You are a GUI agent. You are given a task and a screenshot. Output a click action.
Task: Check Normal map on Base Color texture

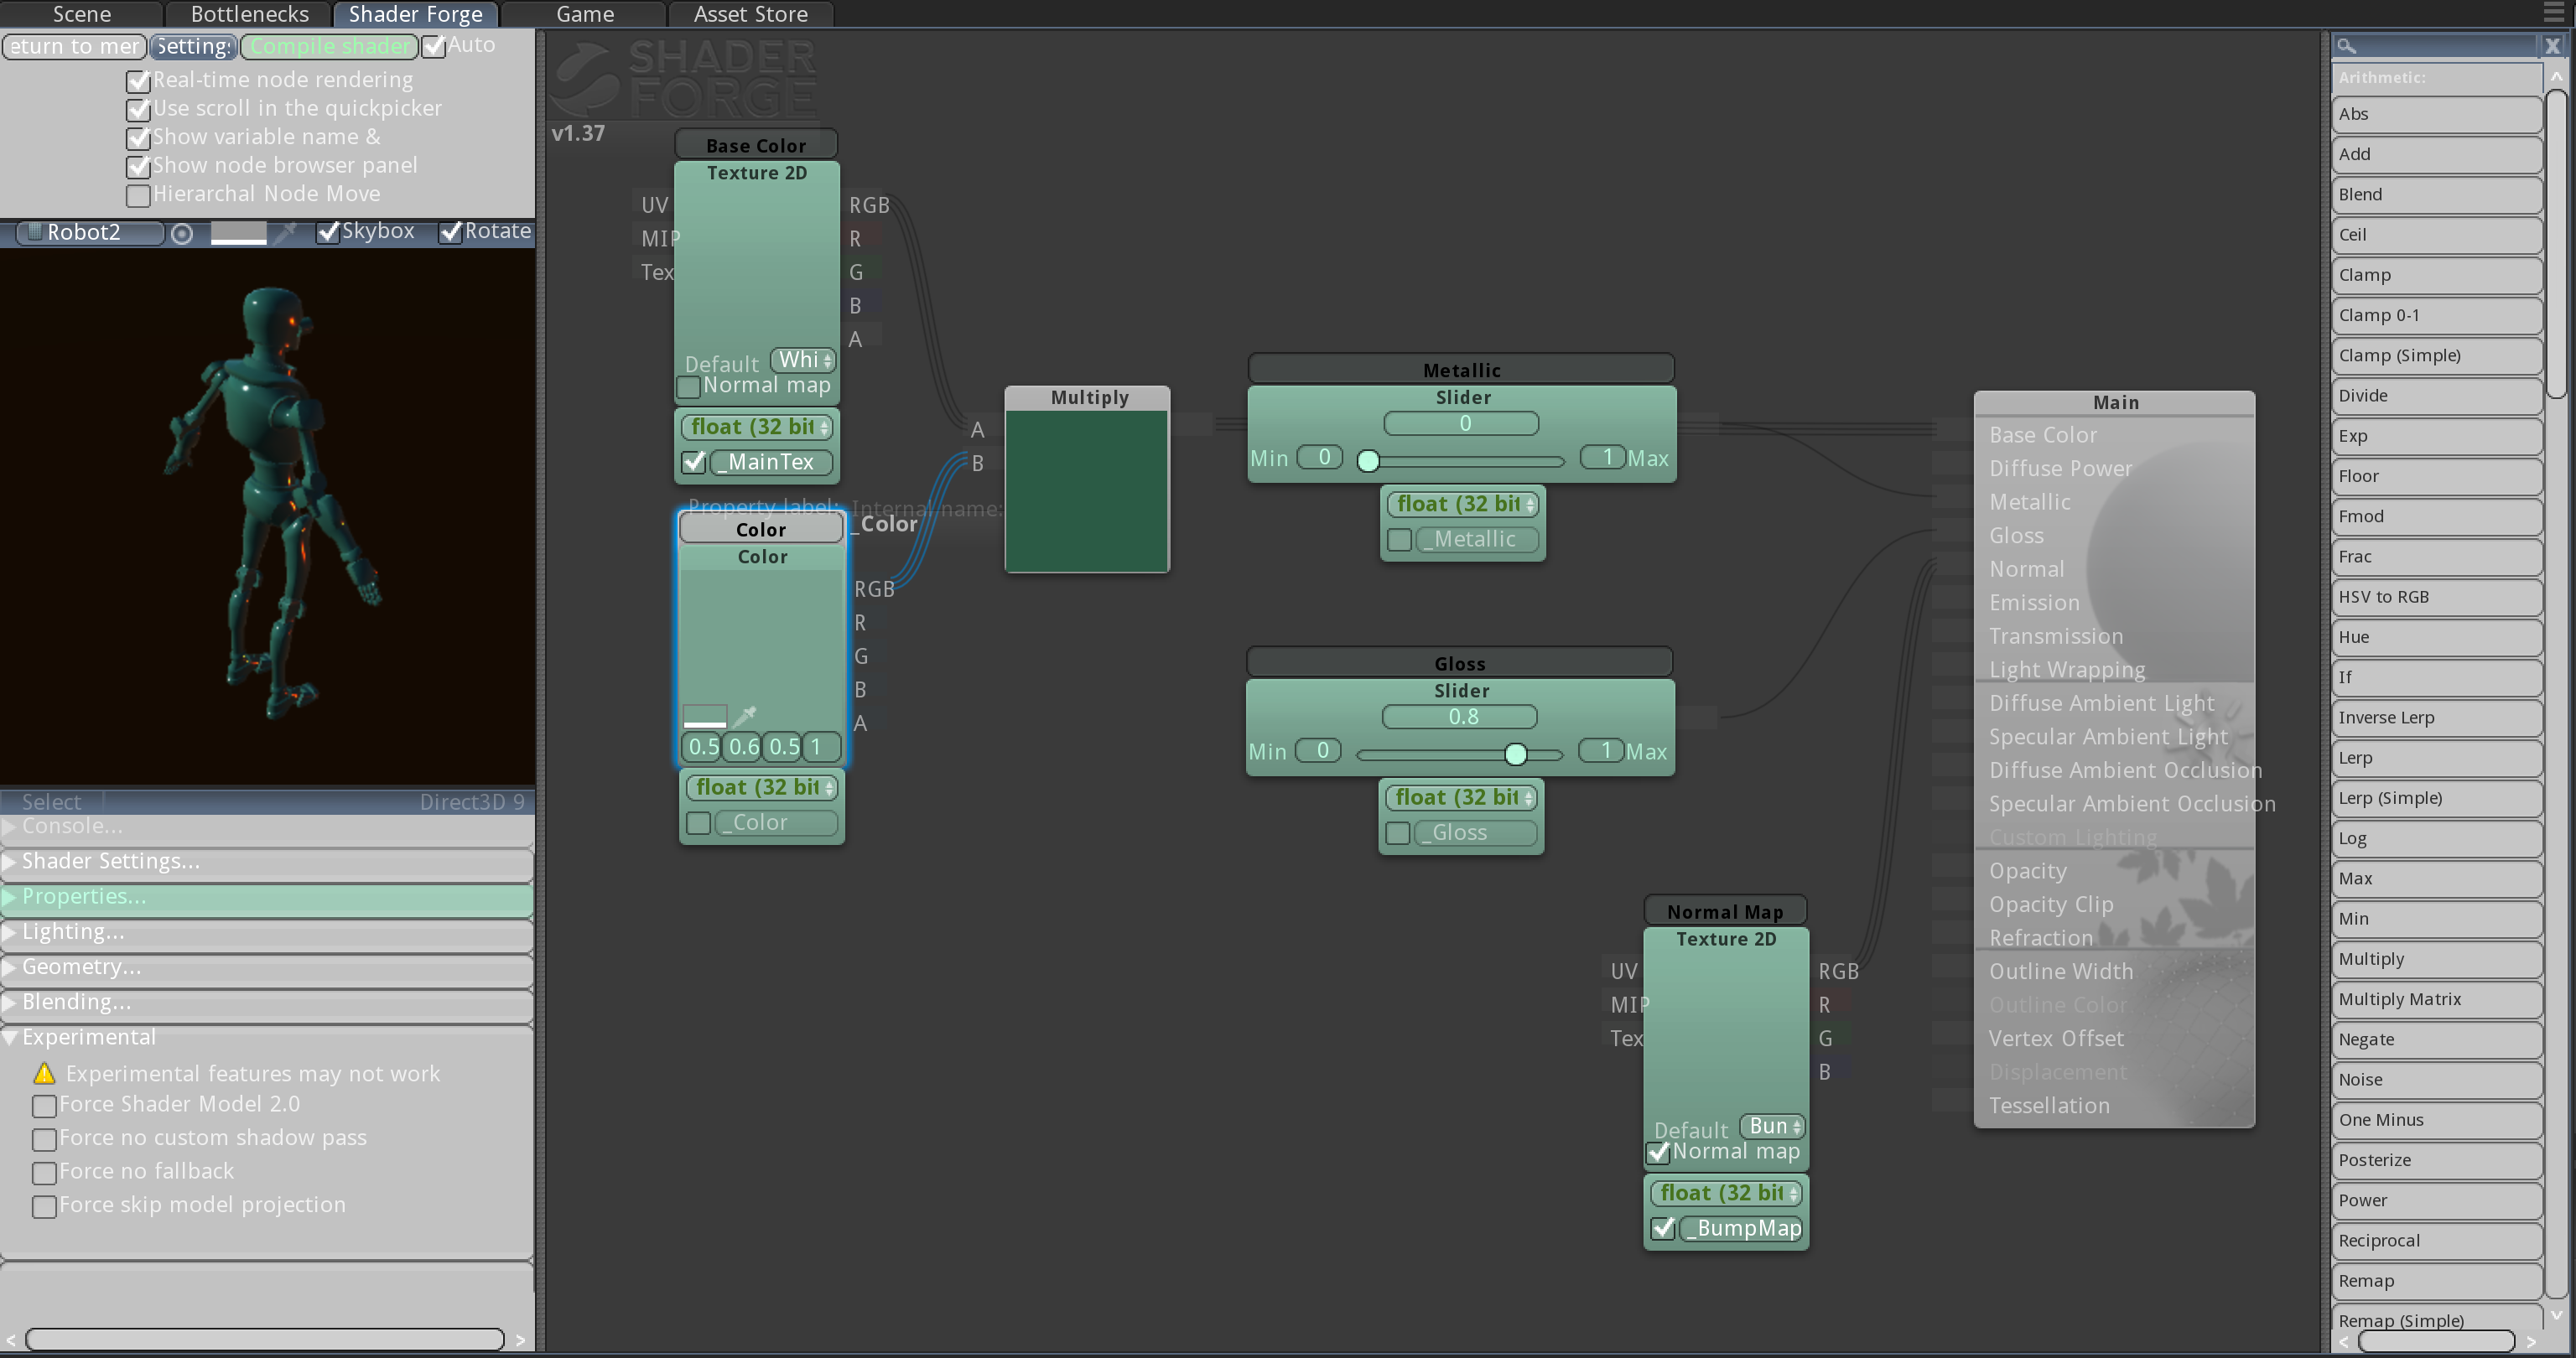coord(688,387)
